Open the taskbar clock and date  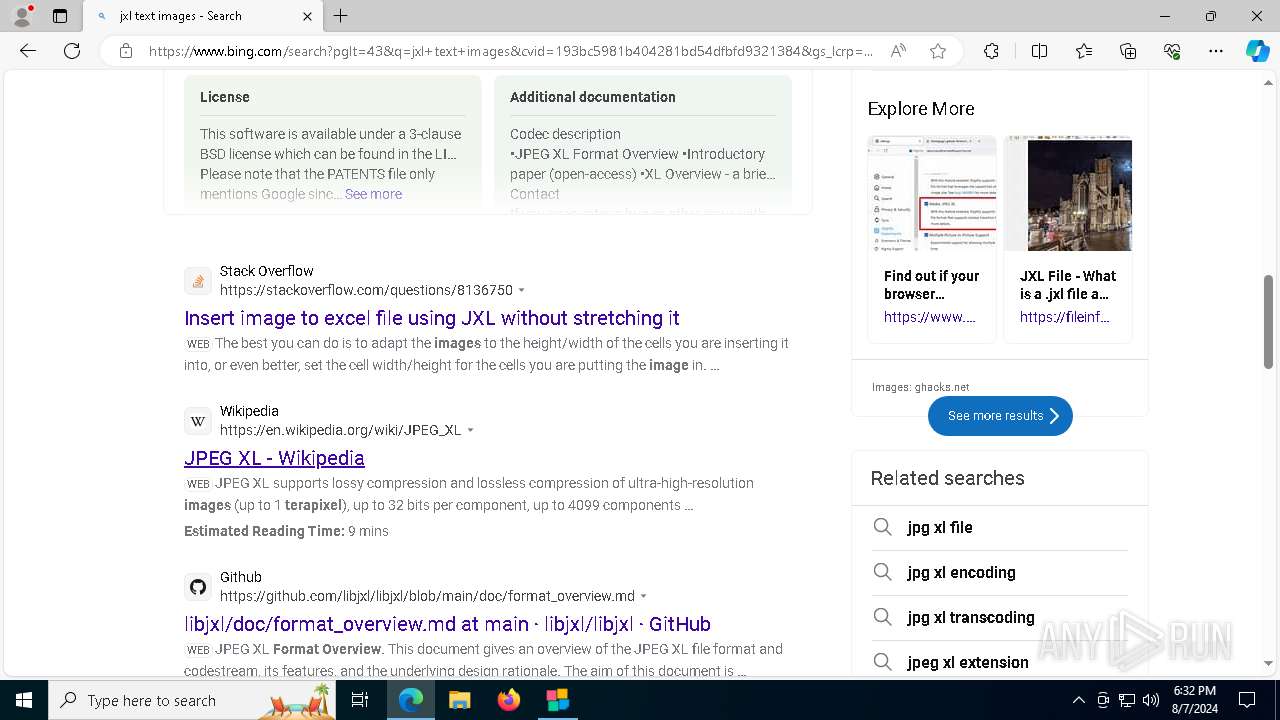[x=1195, y=700]
